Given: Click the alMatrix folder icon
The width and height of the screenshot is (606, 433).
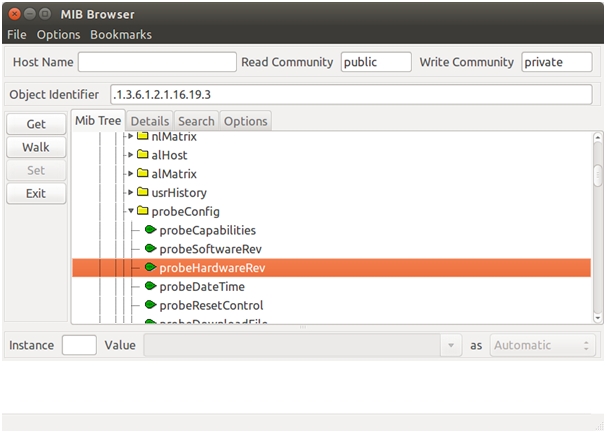Looking at the screenshot, I should 142,174.
